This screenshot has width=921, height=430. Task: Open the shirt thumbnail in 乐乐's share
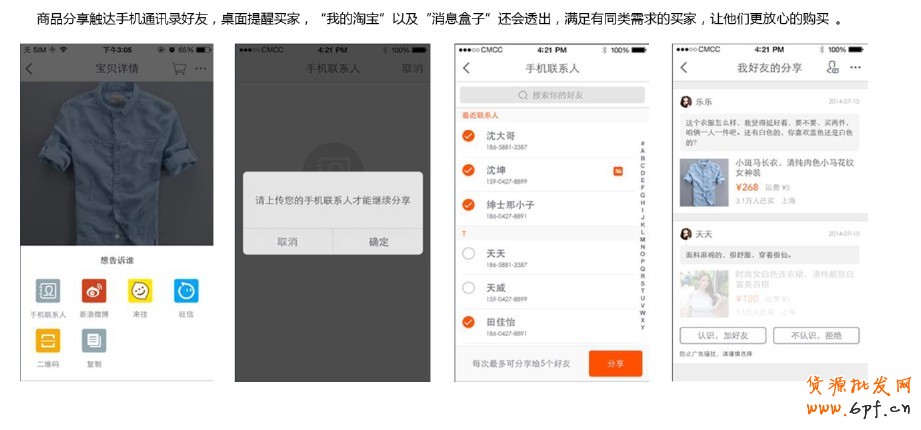pos(700,182)
